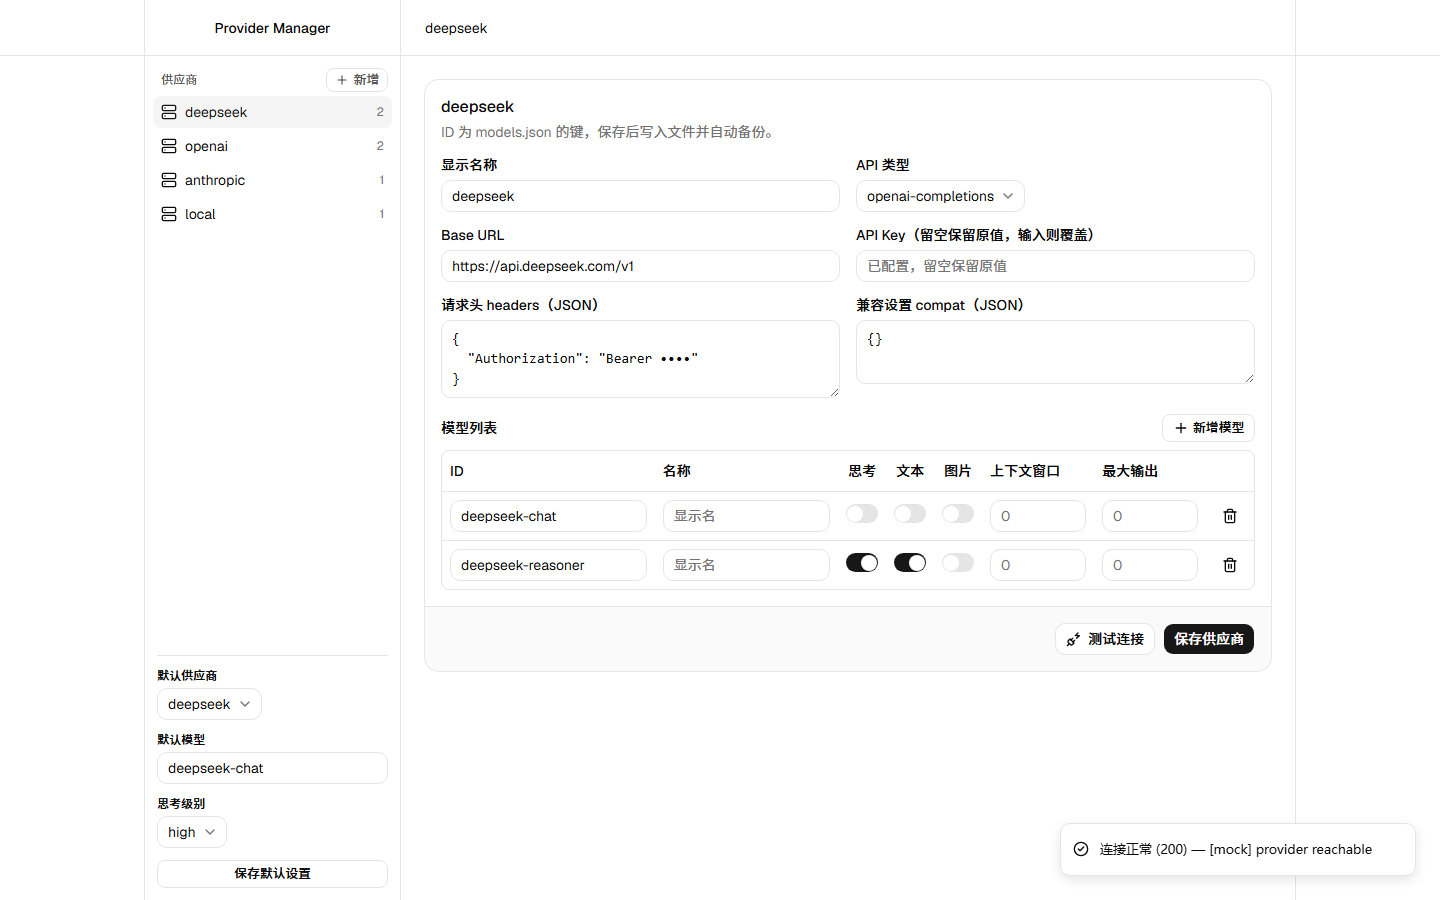This screenshot has width=1440, height=900.
Task: Focus 上下文窗口 field for deepseek-chat
Action: coord(1038,516)
